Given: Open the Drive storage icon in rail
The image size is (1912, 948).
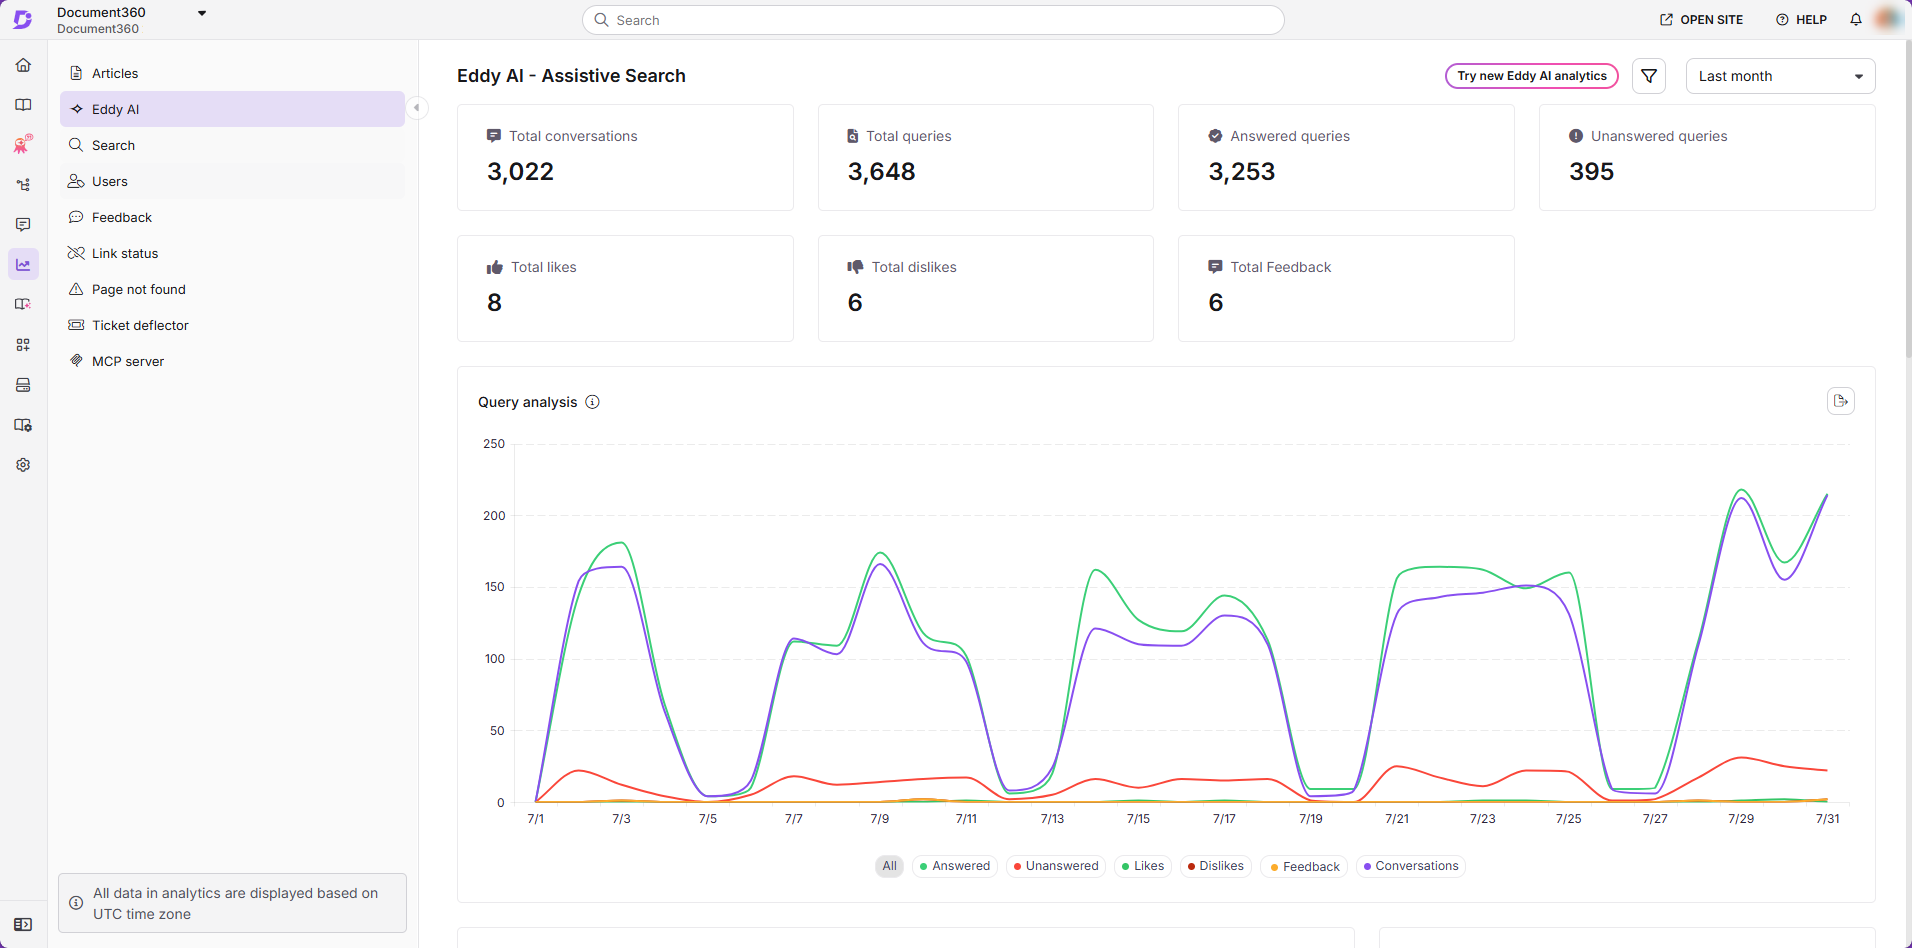Looking at the screenshot, I should tap(23, 385).
